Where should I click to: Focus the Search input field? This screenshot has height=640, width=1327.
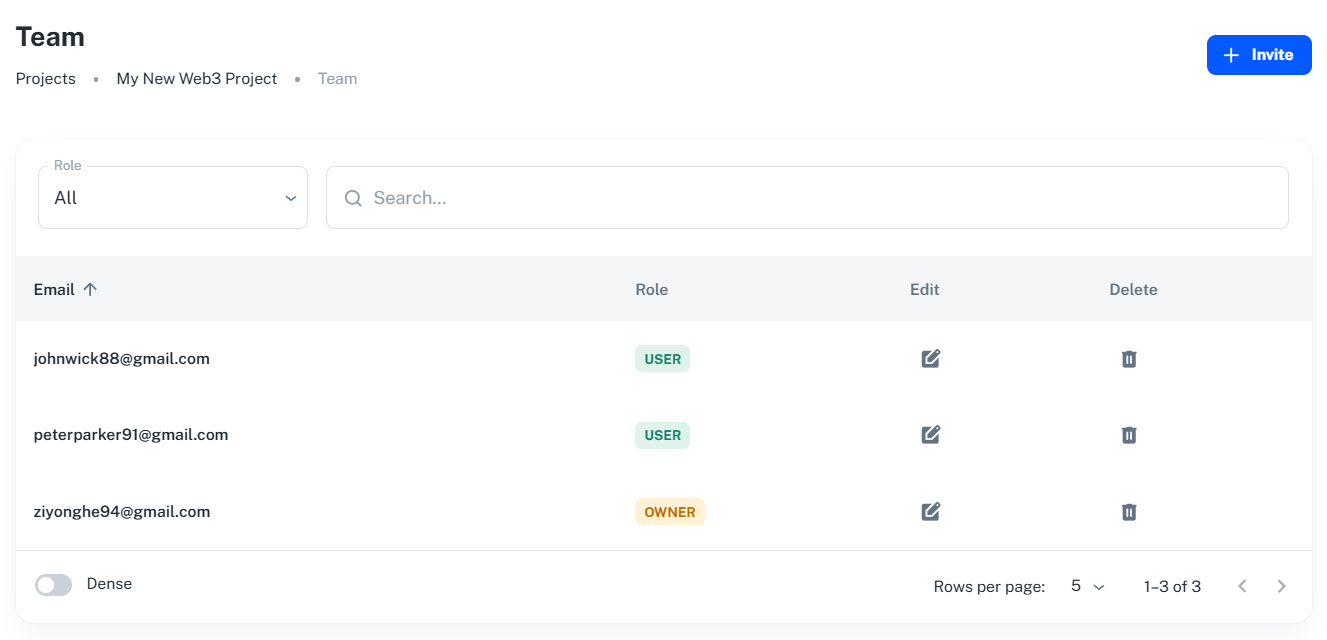point(807,197)
